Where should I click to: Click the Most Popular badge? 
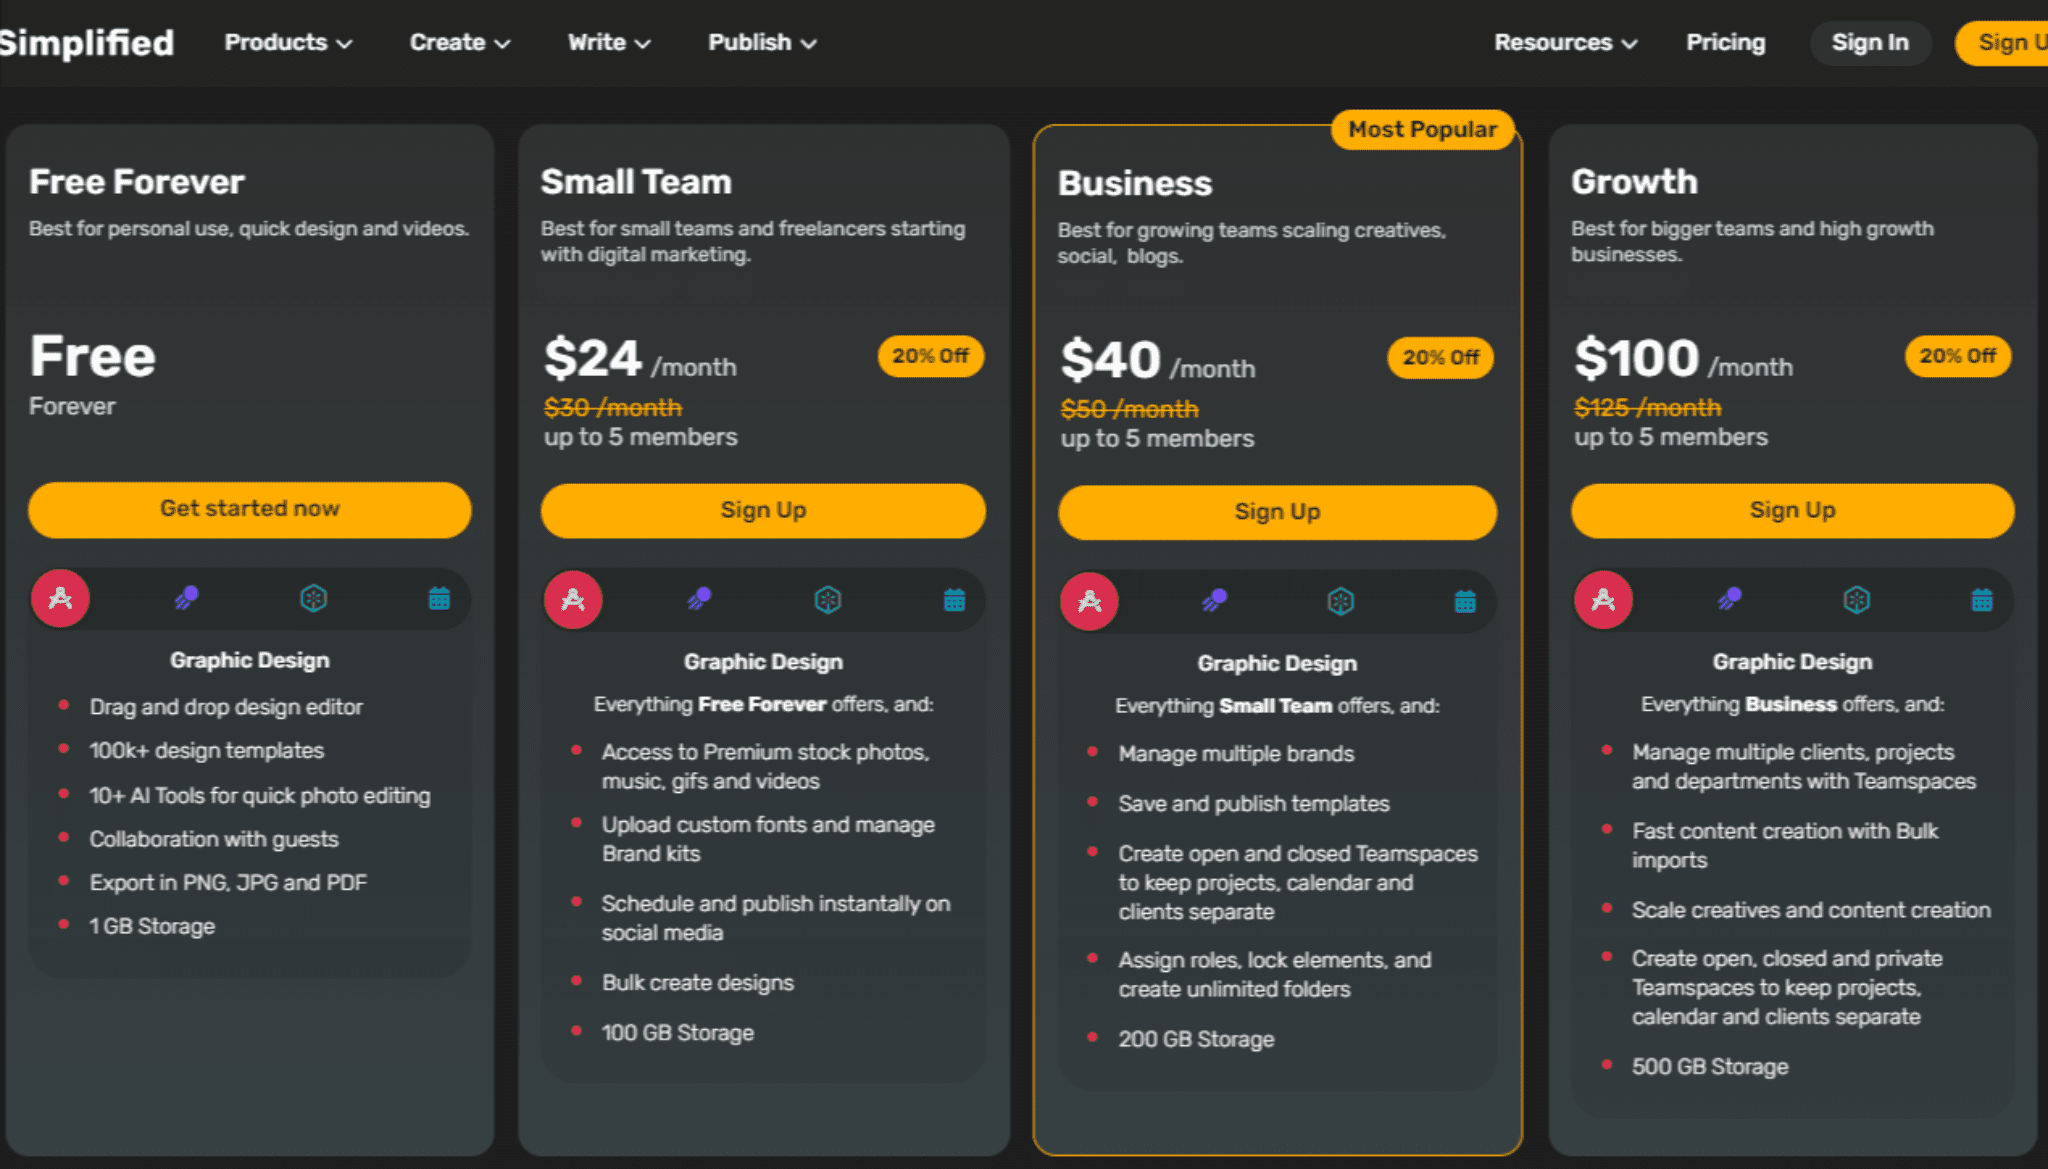[1422, 130]
